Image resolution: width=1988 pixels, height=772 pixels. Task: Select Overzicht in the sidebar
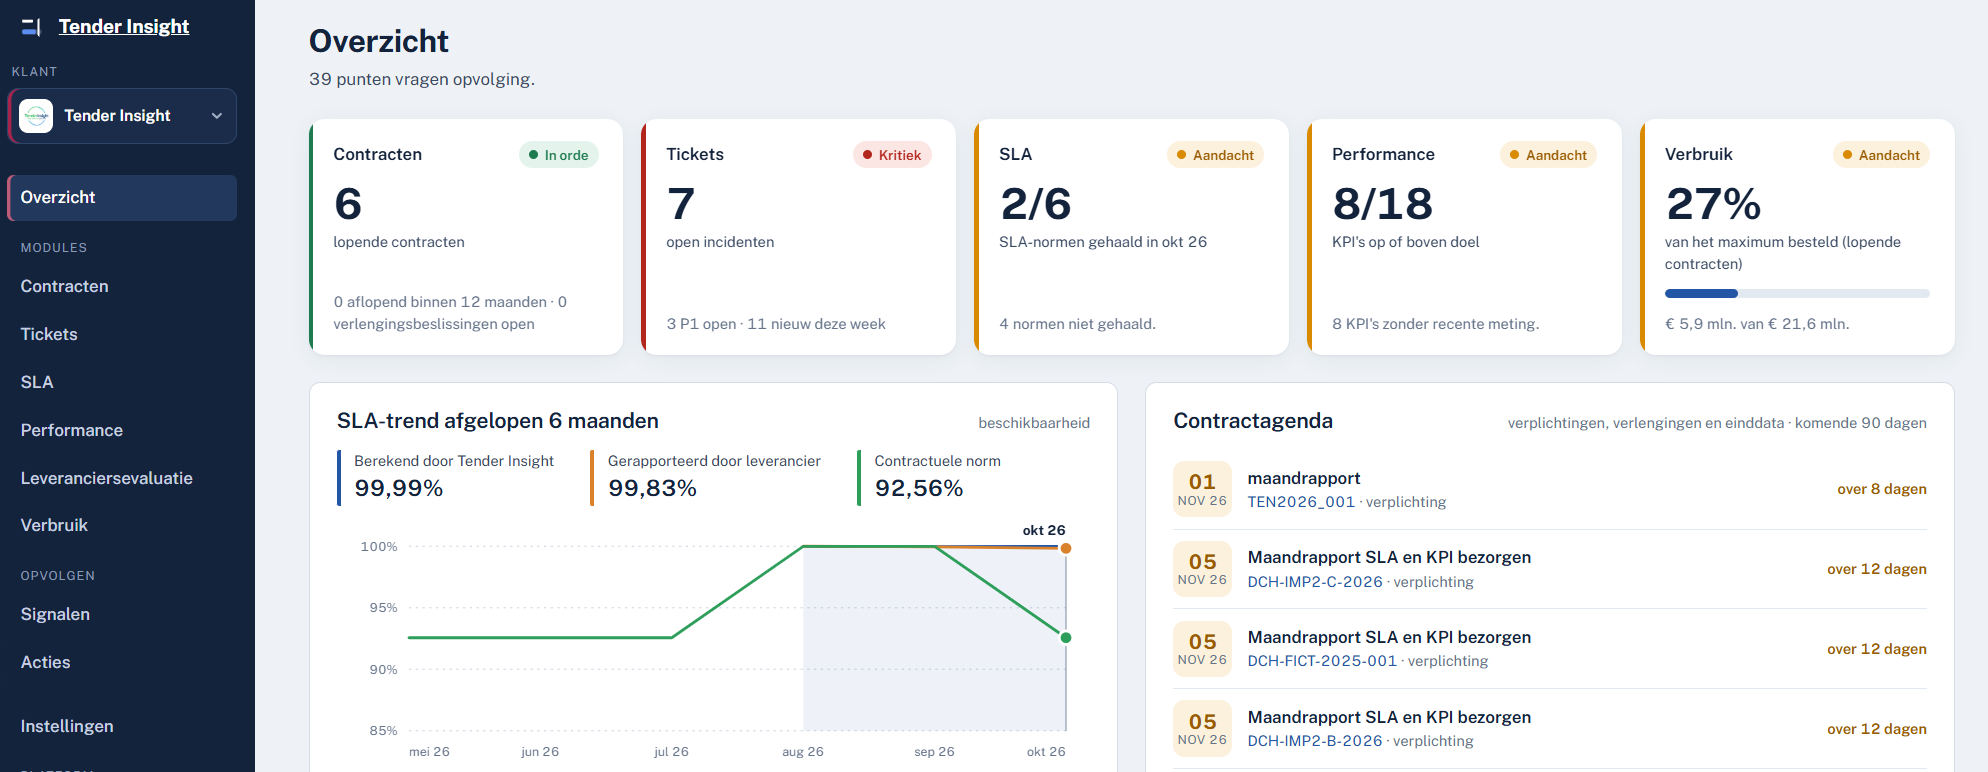[x=122, y=198]
